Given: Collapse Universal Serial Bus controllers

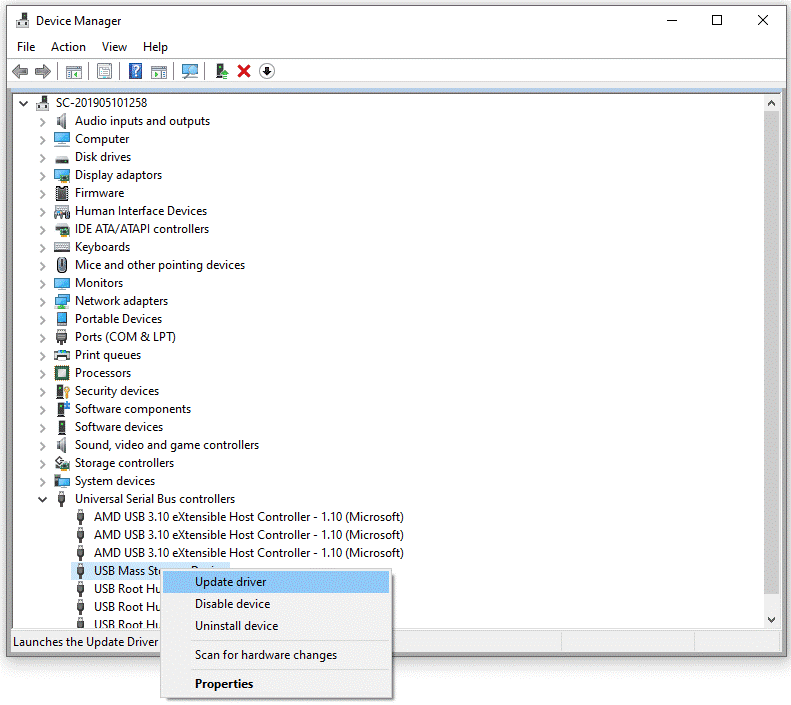Looking at the screenshot, I should coord(42,499).
